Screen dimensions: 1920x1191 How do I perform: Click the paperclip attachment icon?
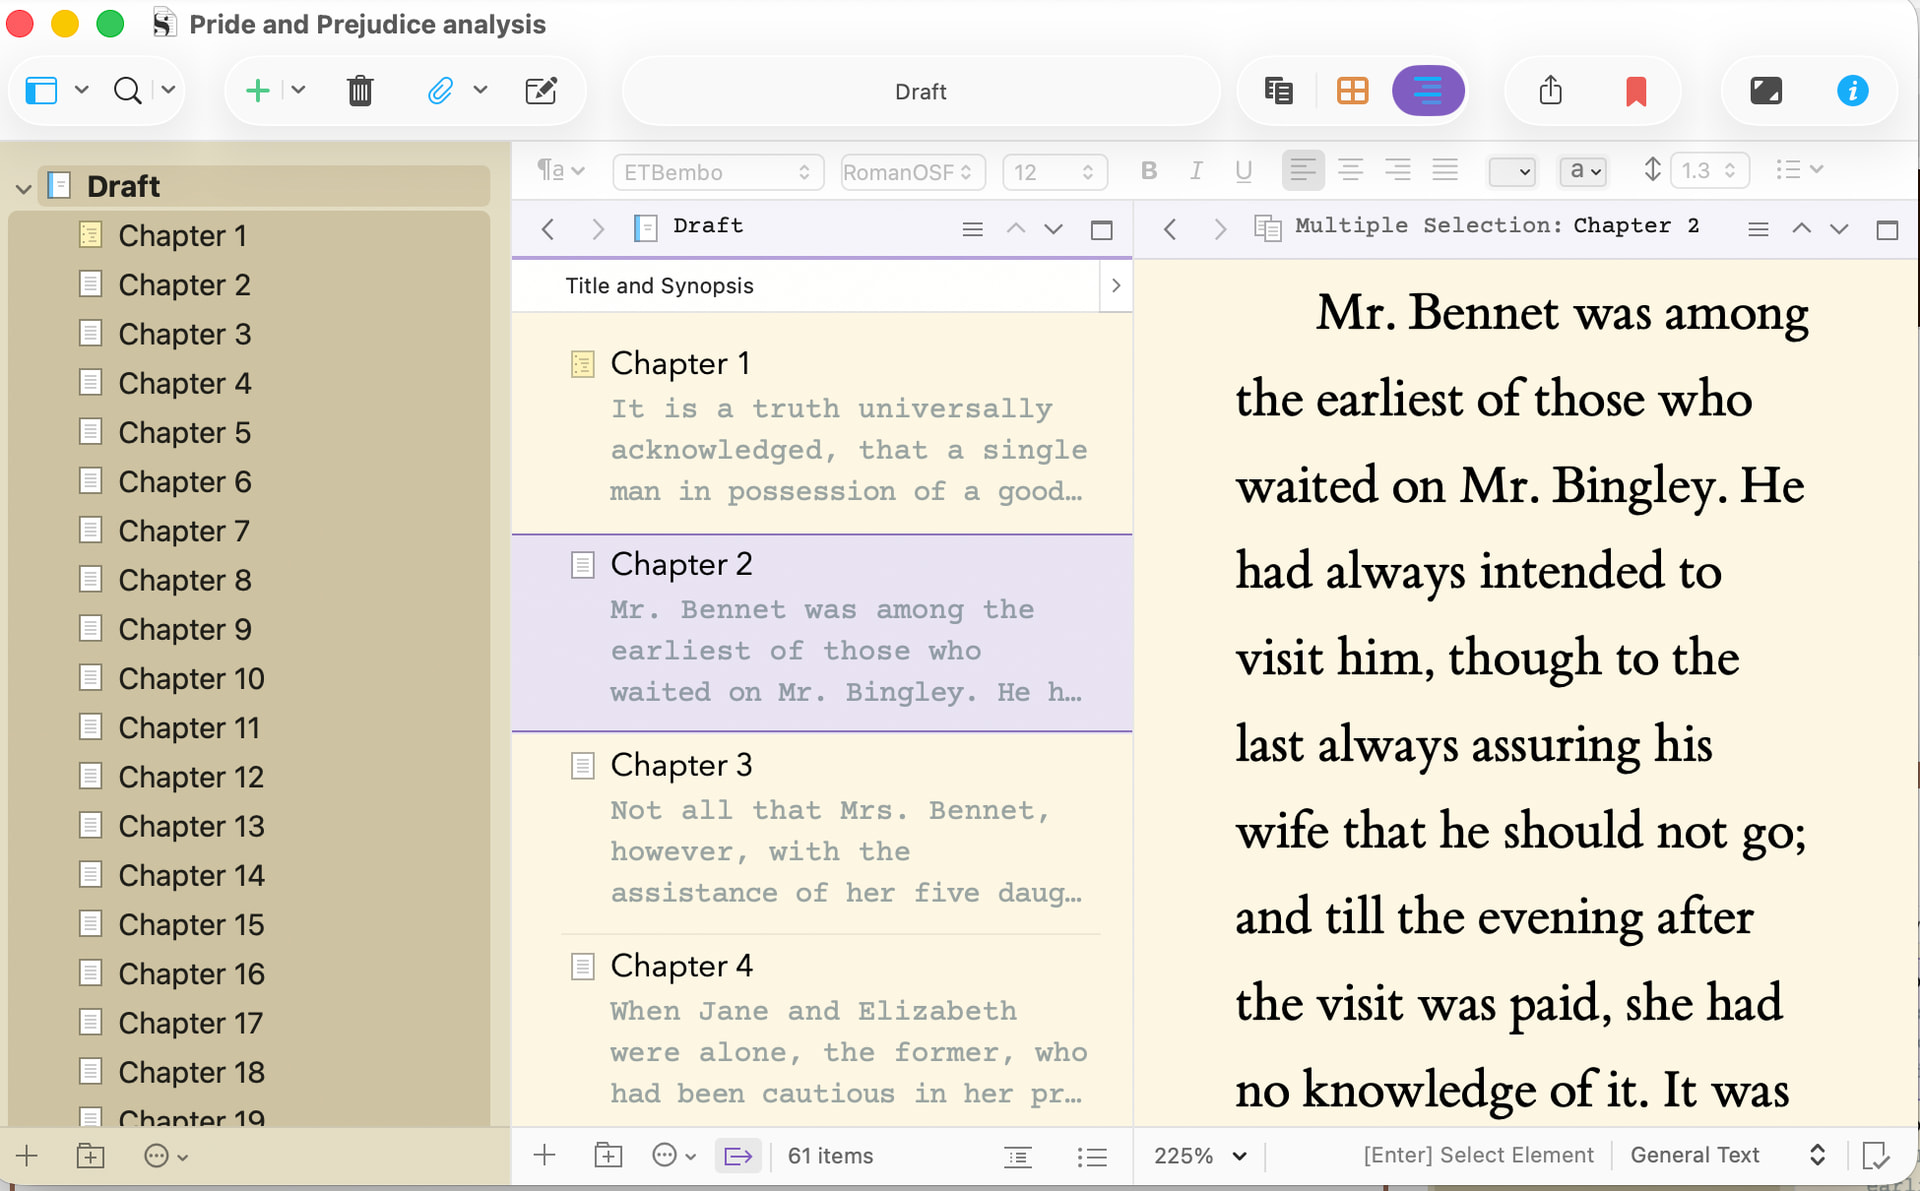(x=440, y=91)
